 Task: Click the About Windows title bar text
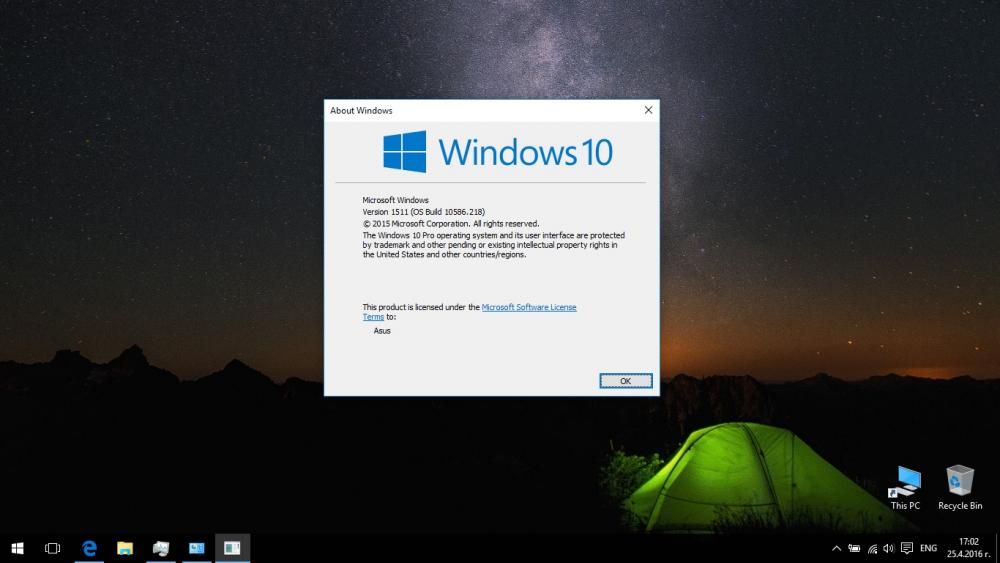click(x=361, y=110)
